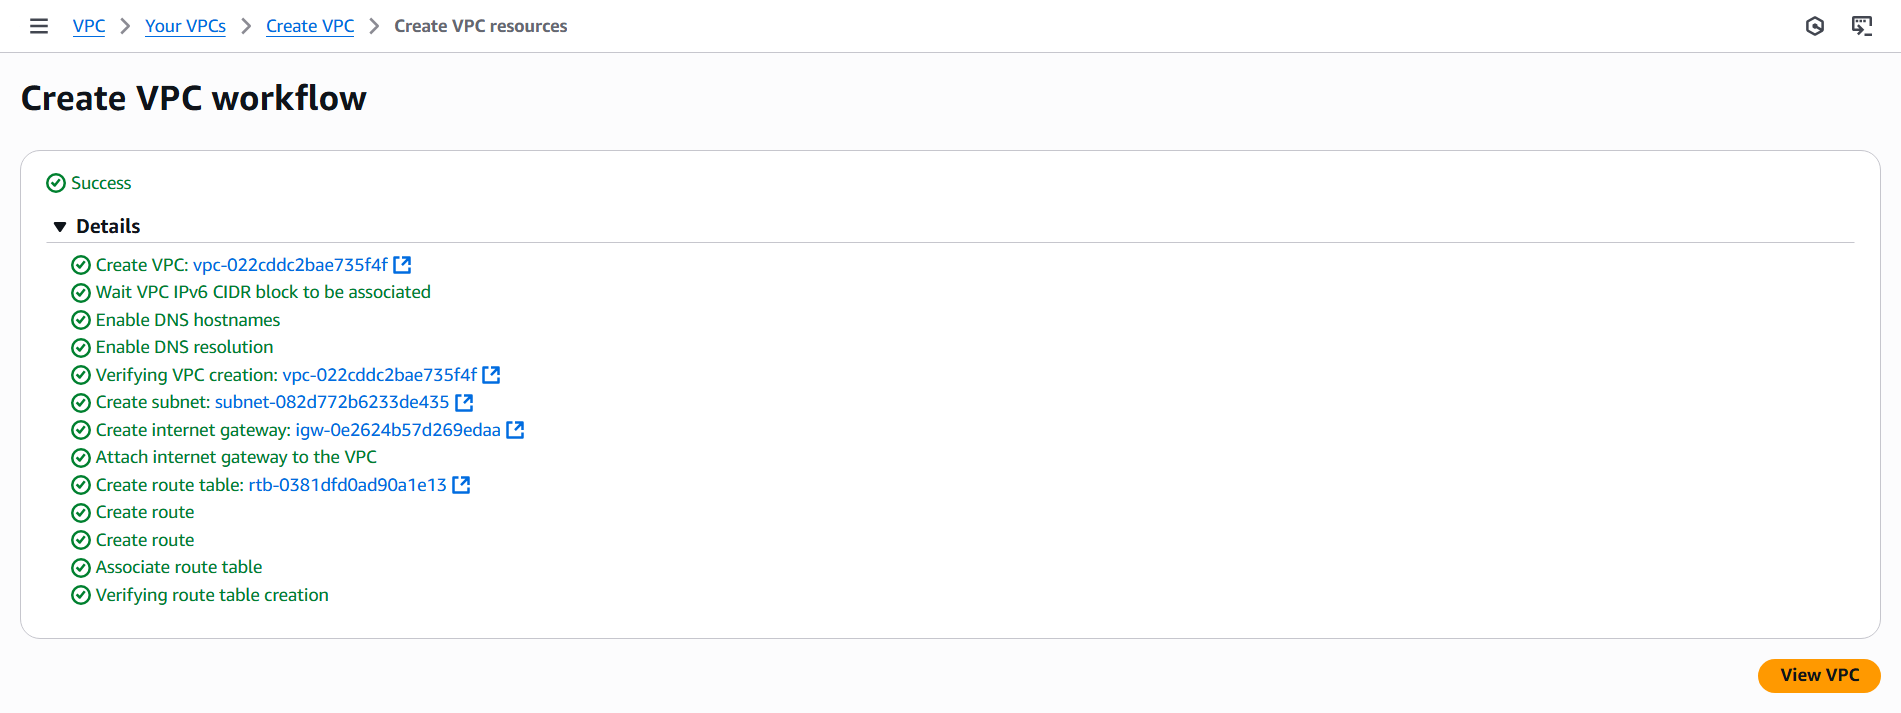Open external link icon beside internet gateway ID
This screenshot has height=713, width=1901.
[x=515, y=430]
